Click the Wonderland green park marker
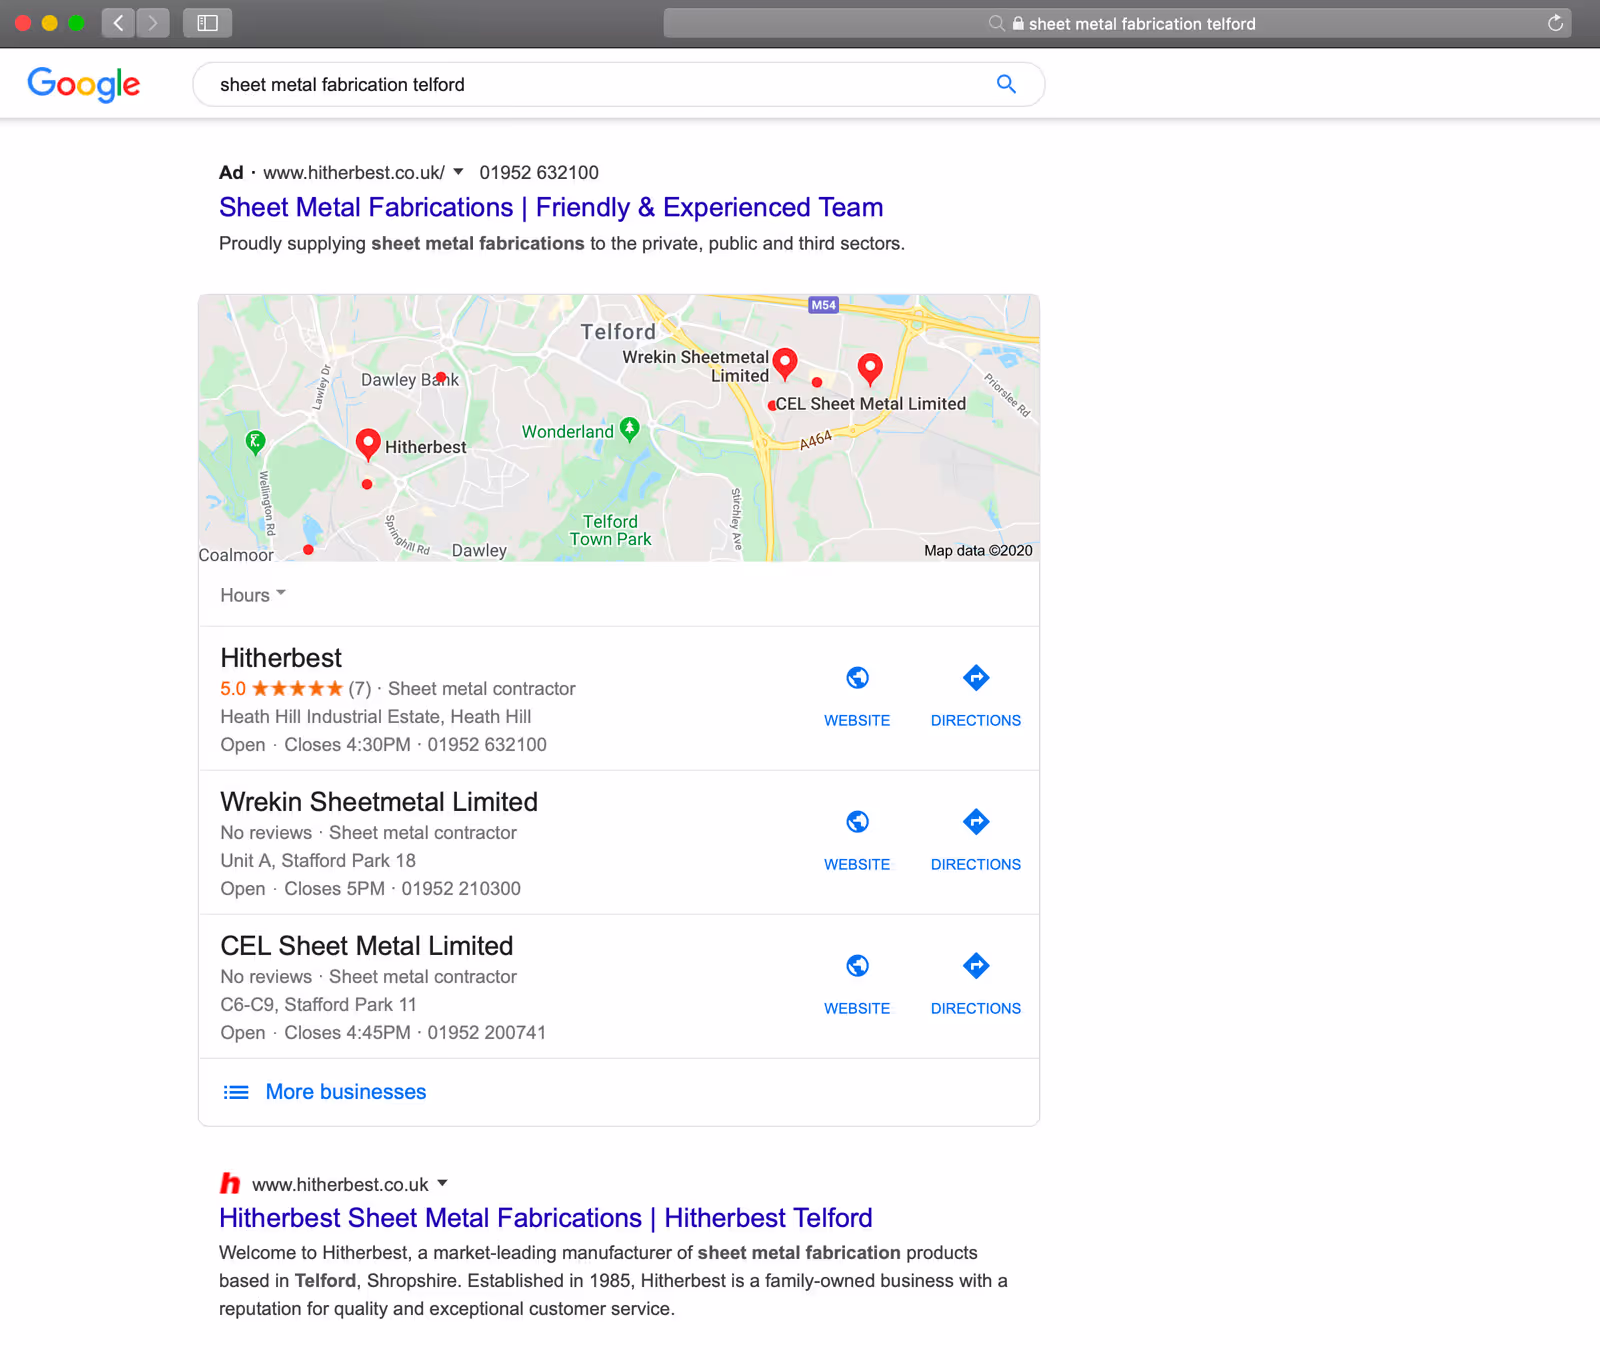1600x1360 pixels. point(629,430)
